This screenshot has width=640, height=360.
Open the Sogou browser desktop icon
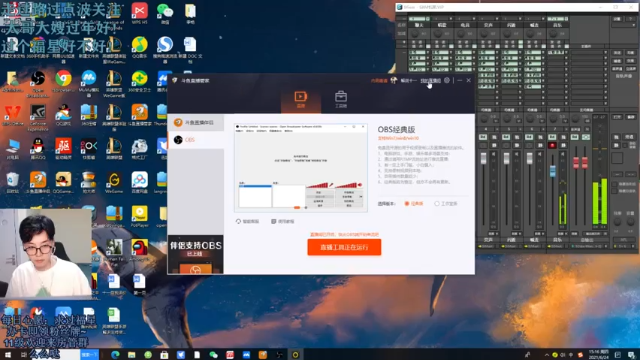tap(165, 49)
